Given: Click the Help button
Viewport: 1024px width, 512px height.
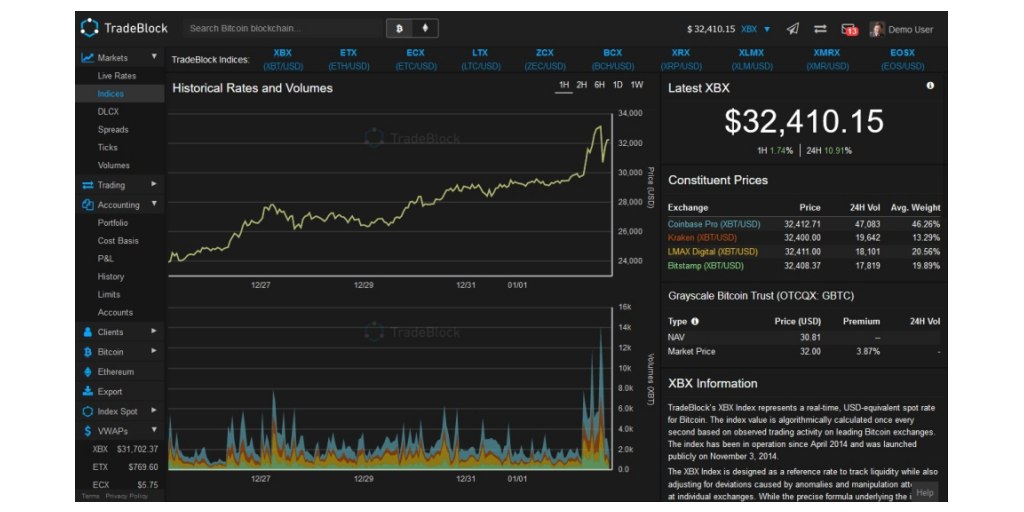Looking at the screenshot, I should 924,492.
